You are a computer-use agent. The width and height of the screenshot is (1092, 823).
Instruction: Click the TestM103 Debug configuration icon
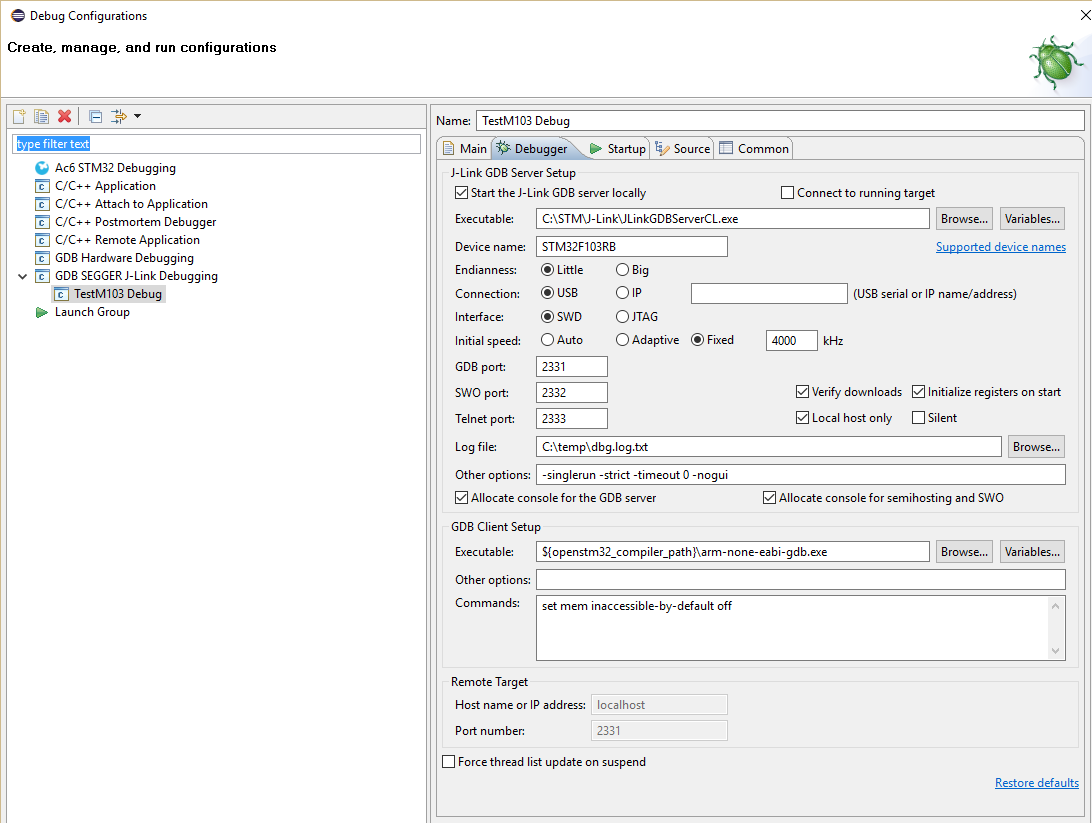[61, 295]
